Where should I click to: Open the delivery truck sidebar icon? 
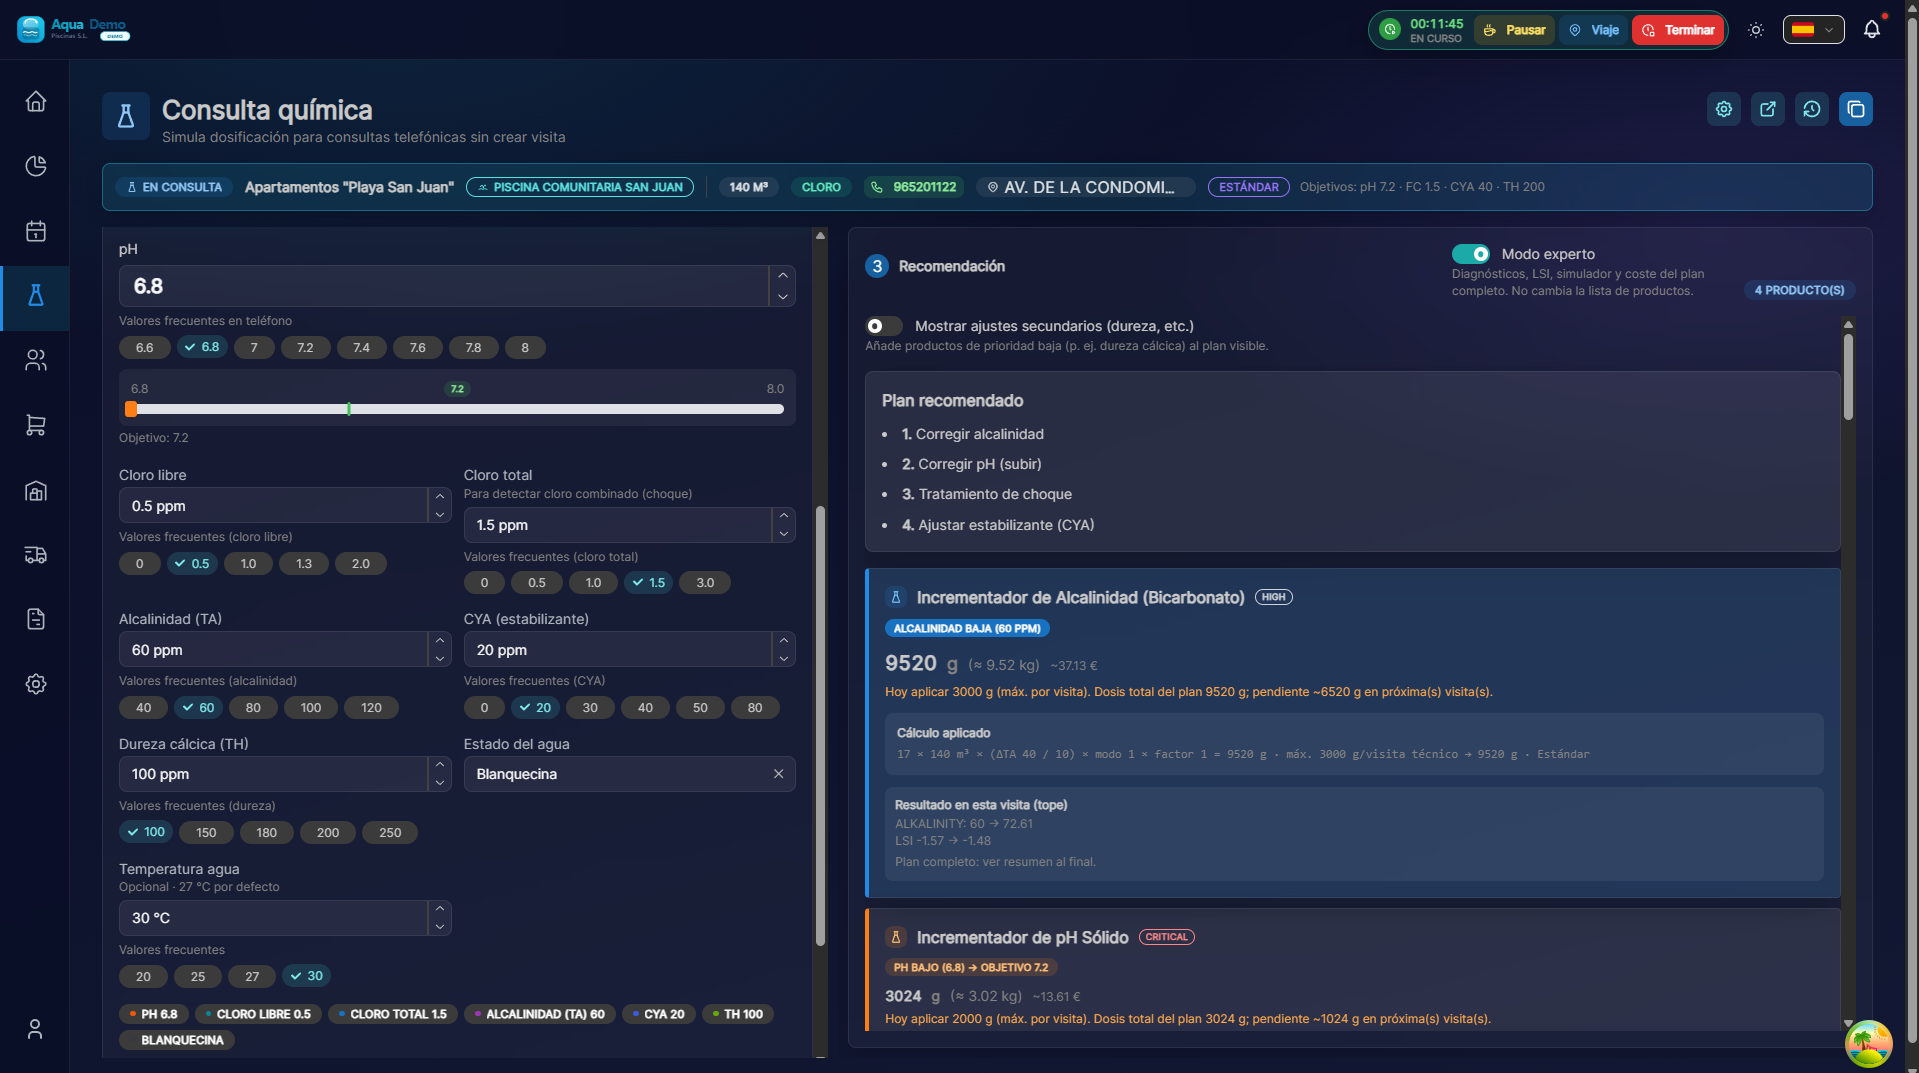(36, 555)
